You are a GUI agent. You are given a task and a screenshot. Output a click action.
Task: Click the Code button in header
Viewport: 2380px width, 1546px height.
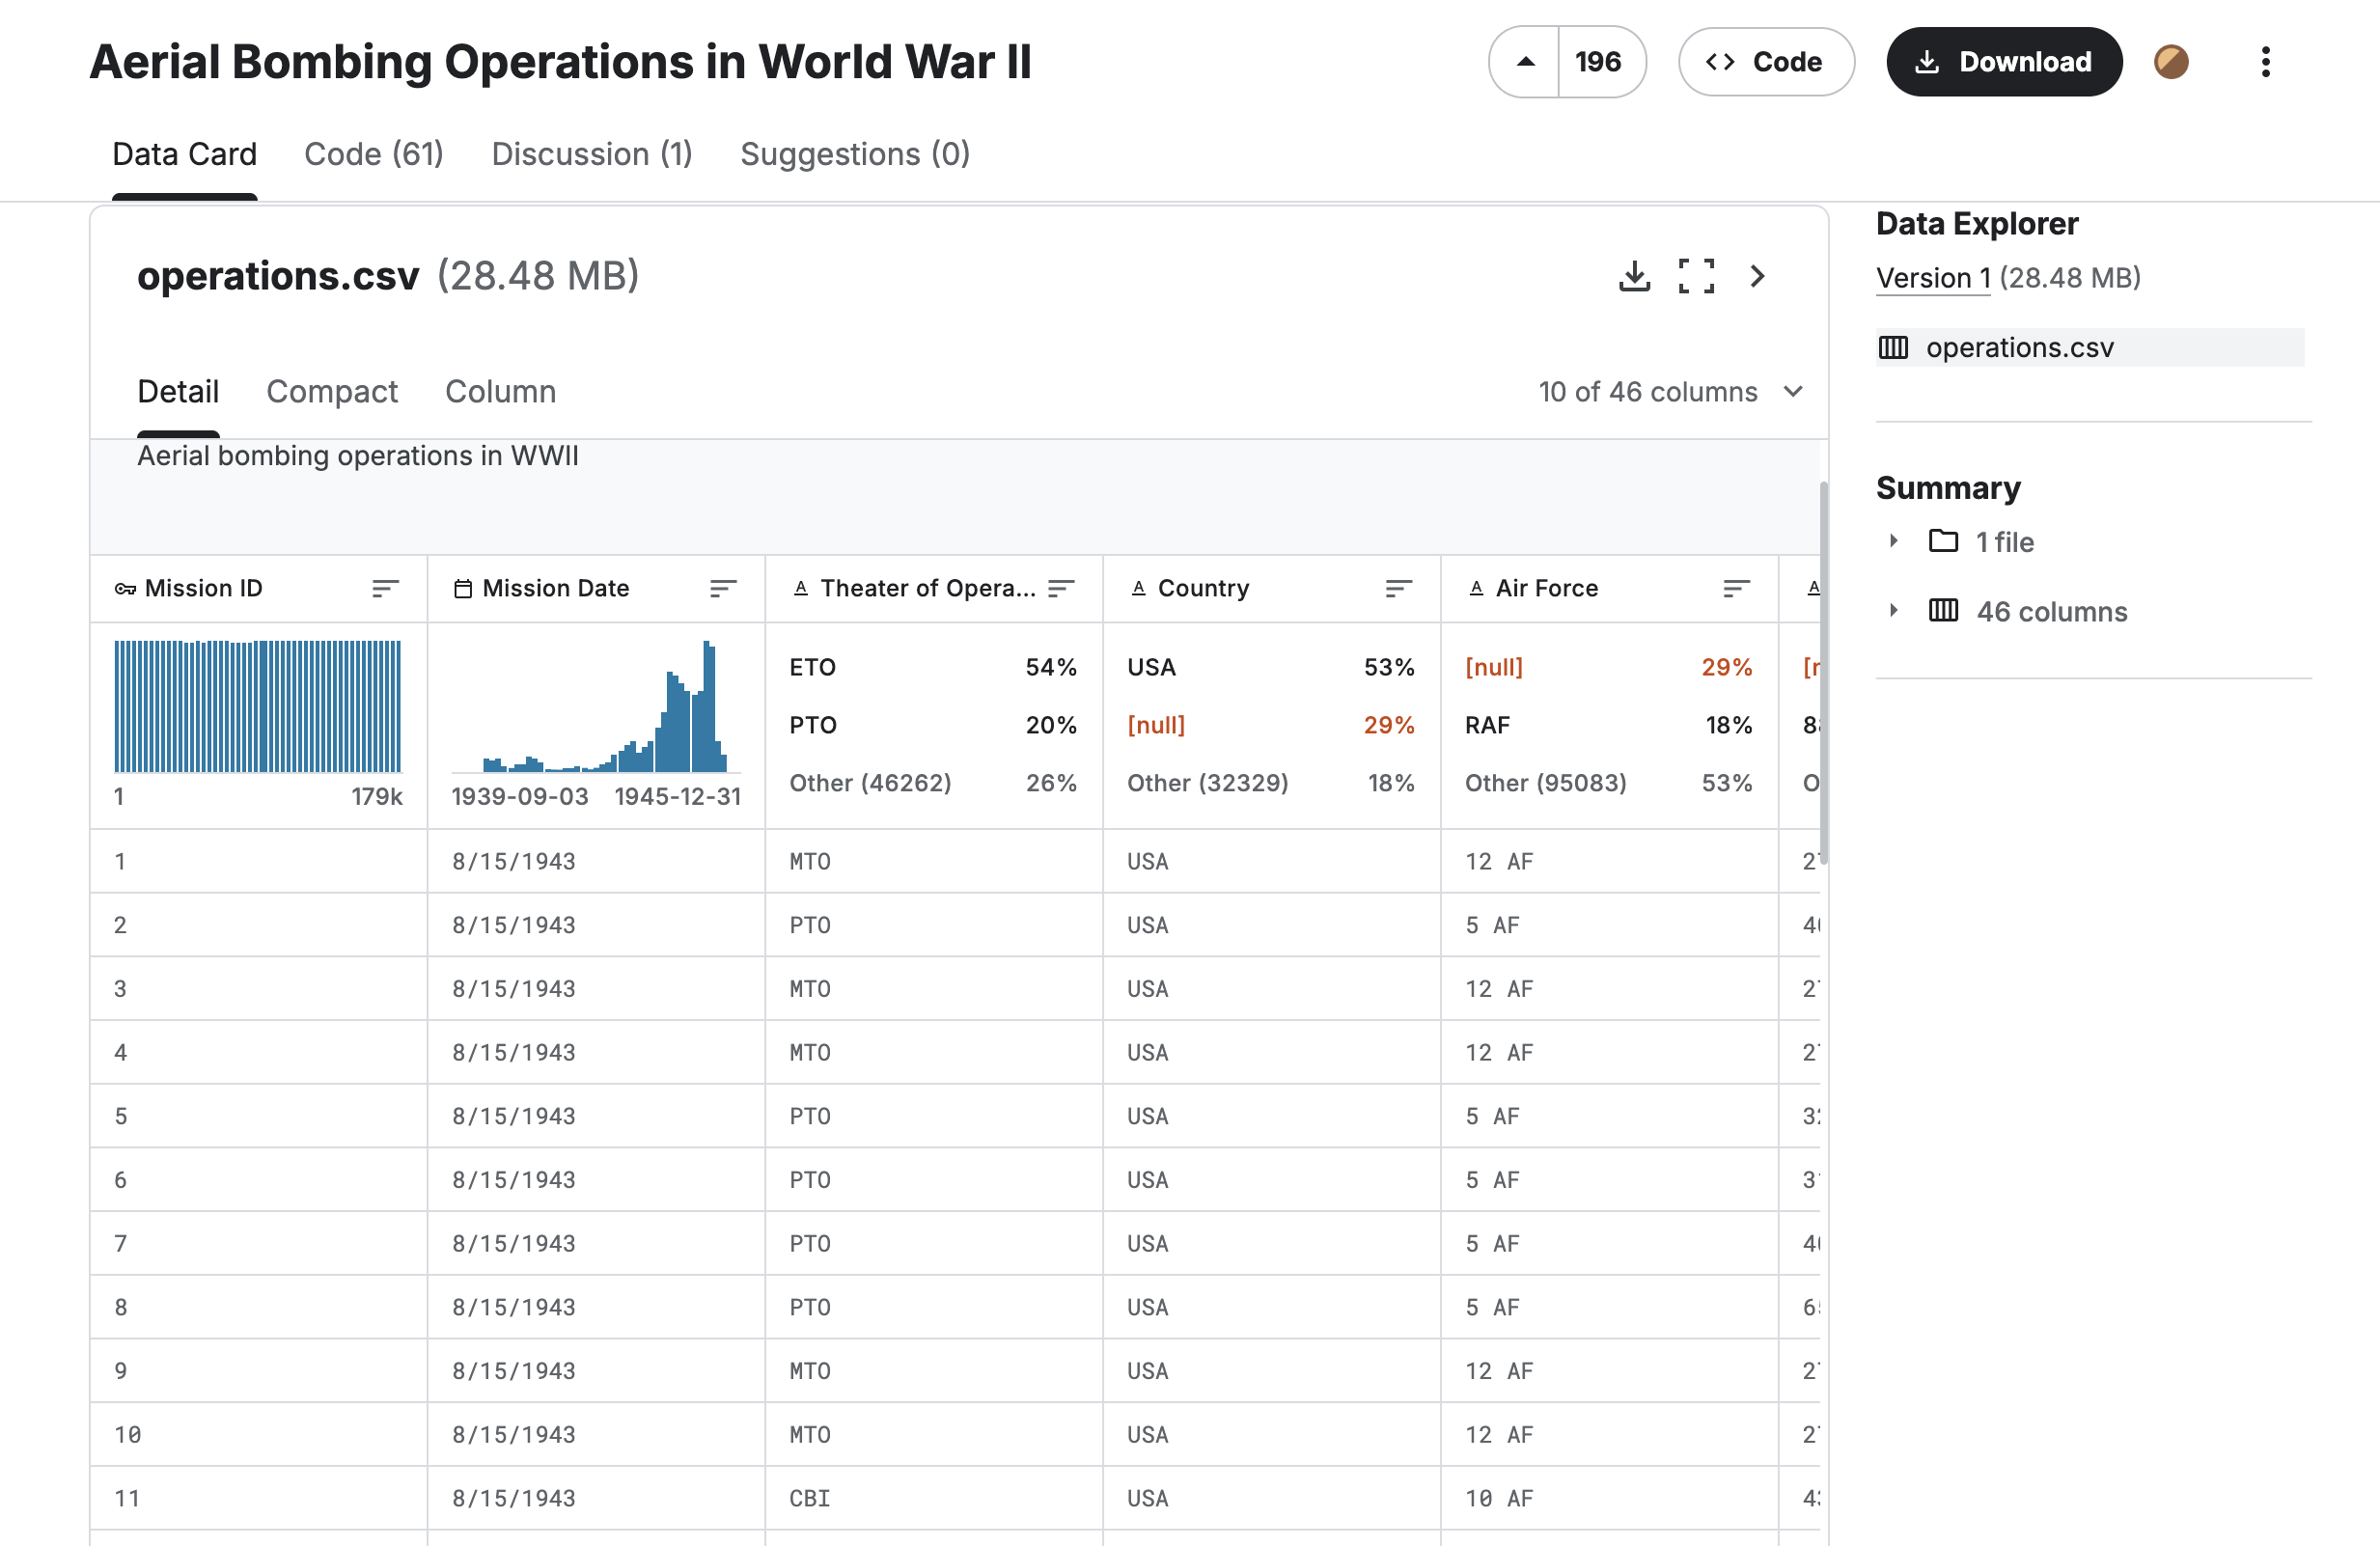pyautogui.click(x=1765, y=62)
